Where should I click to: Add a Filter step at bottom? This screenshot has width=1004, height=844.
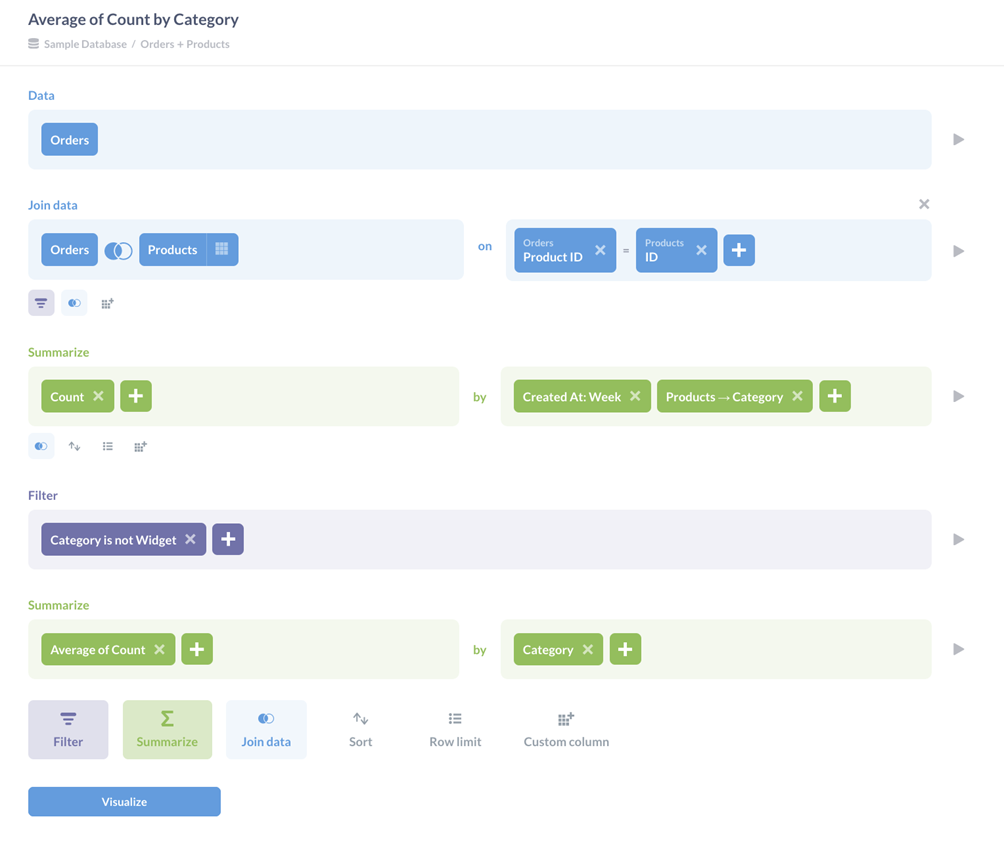(68, 729)
